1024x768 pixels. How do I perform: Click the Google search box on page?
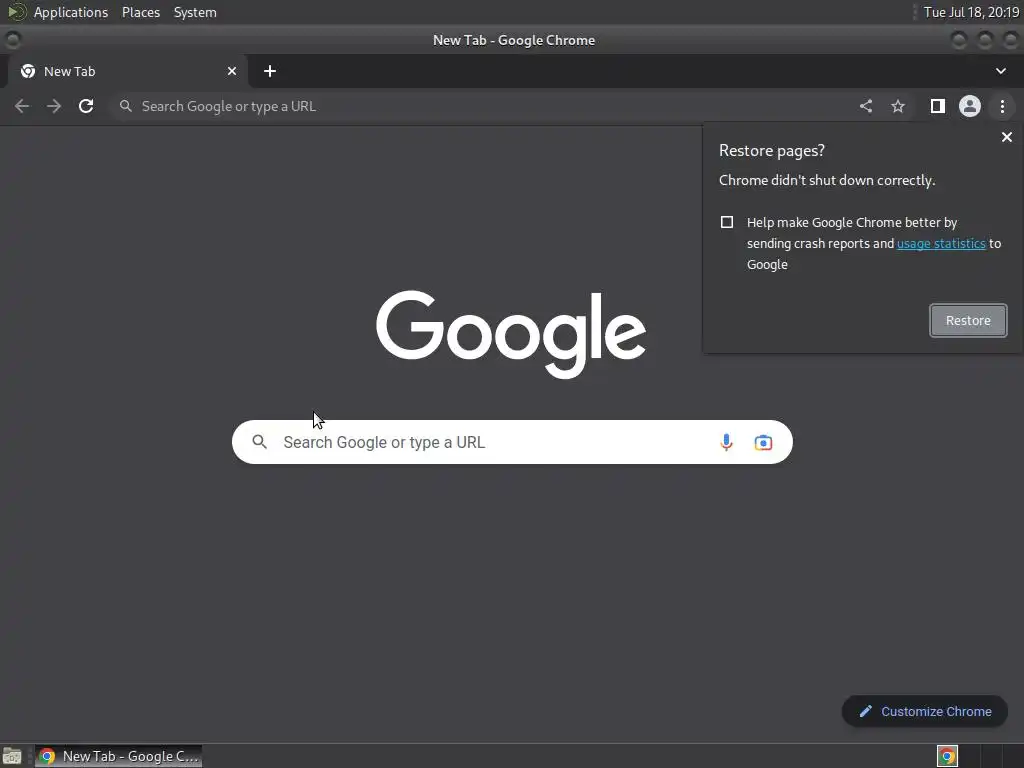pos(512,442)
